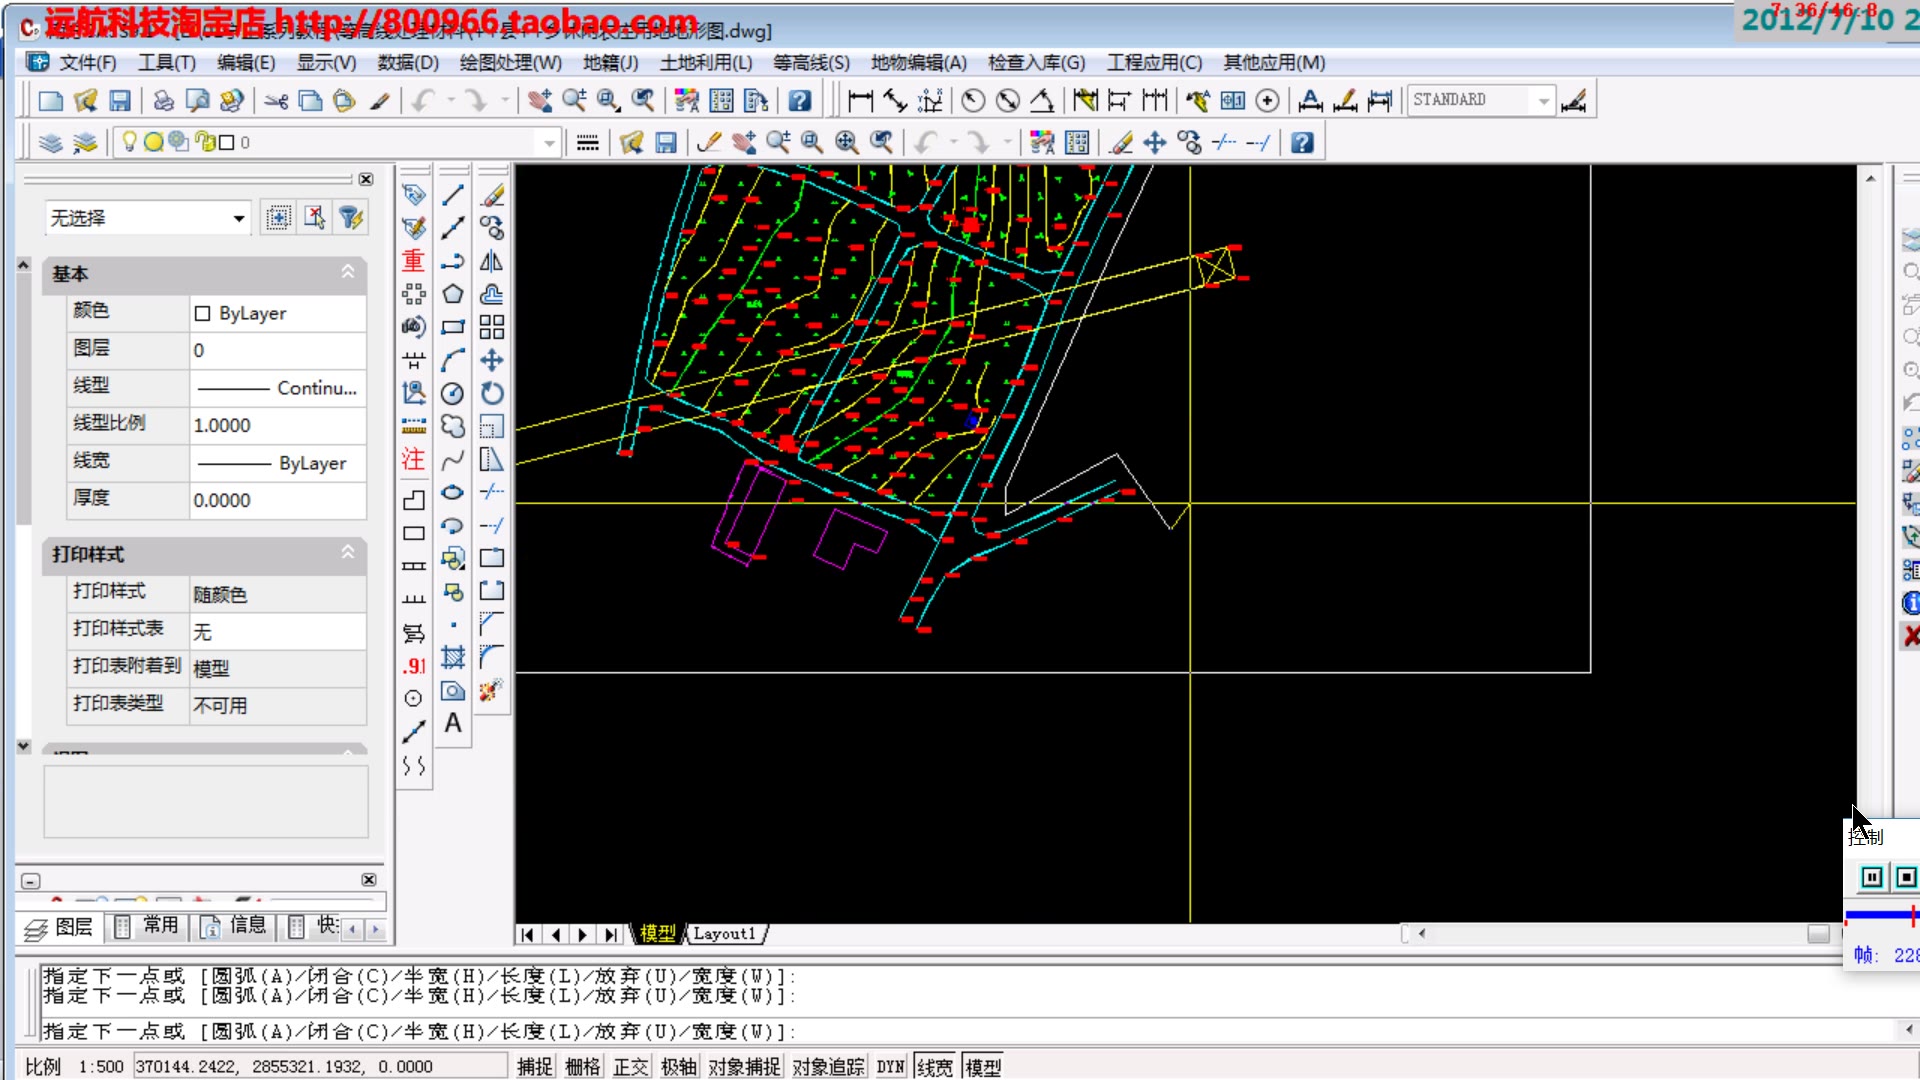Click the Match properties brush icon
The image size is (1920, 1080).
coord(379,101)
